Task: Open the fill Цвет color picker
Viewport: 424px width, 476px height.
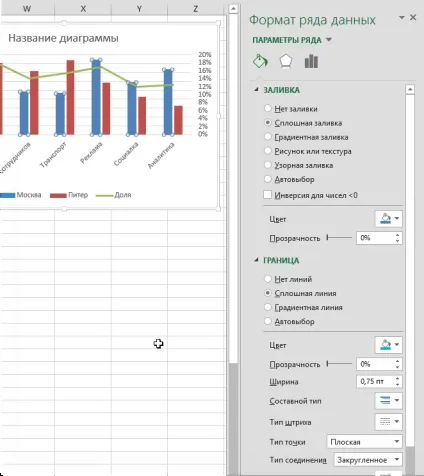Action: 389,219
